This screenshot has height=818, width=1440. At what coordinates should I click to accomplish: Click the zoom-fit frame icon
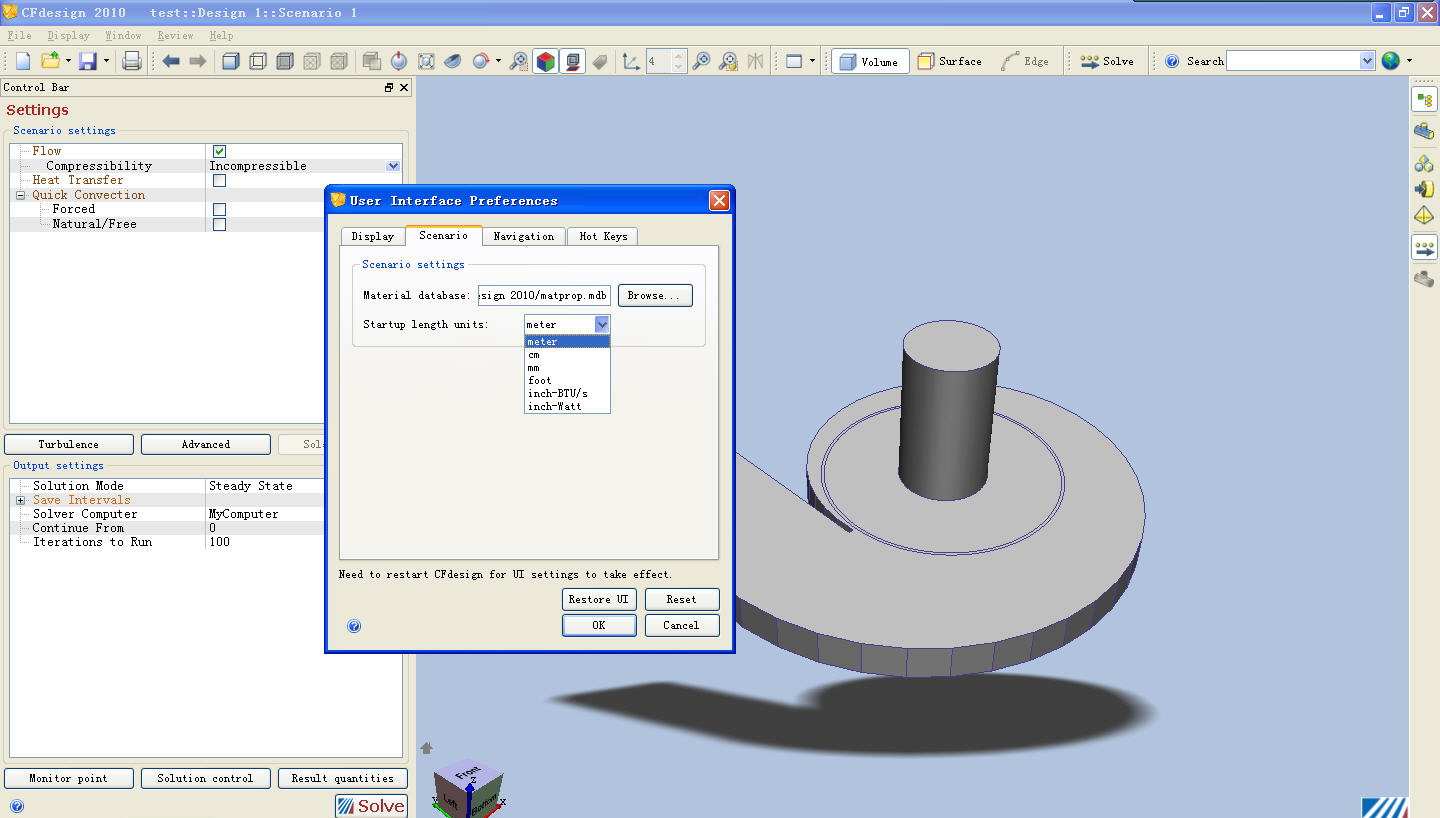pos(426,61)
